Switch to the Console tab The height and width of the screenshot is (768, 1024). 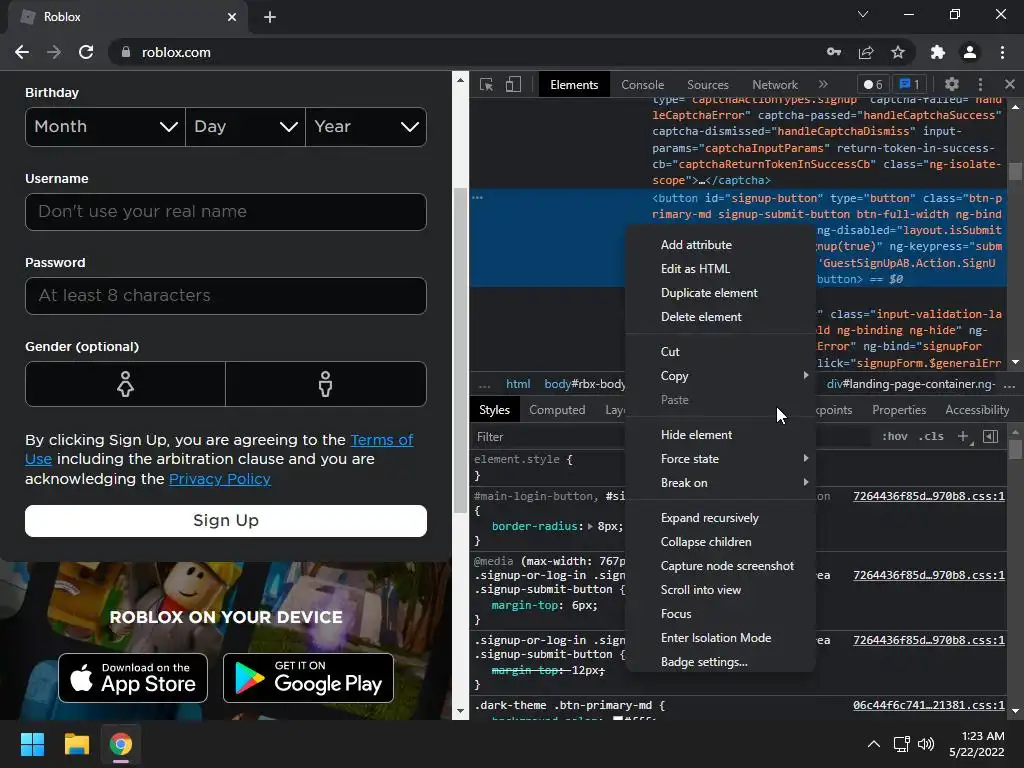point(643,85)
